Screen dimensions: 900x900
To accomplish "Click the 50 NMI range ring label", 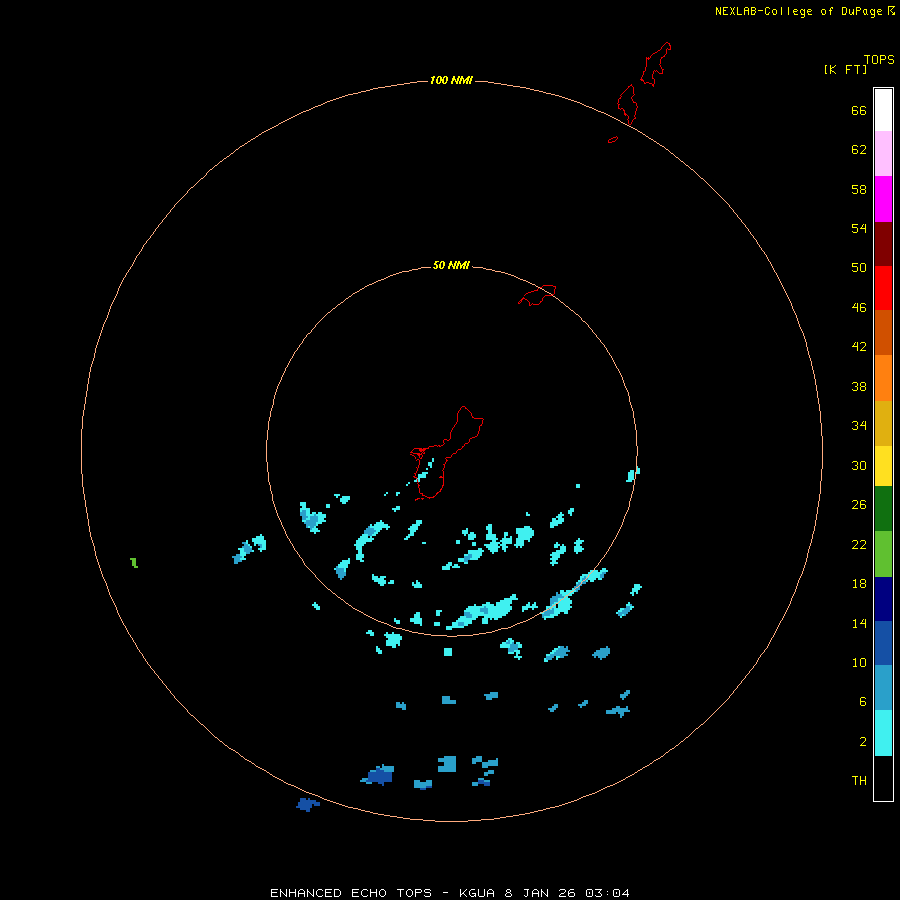I will click(451, 265).
